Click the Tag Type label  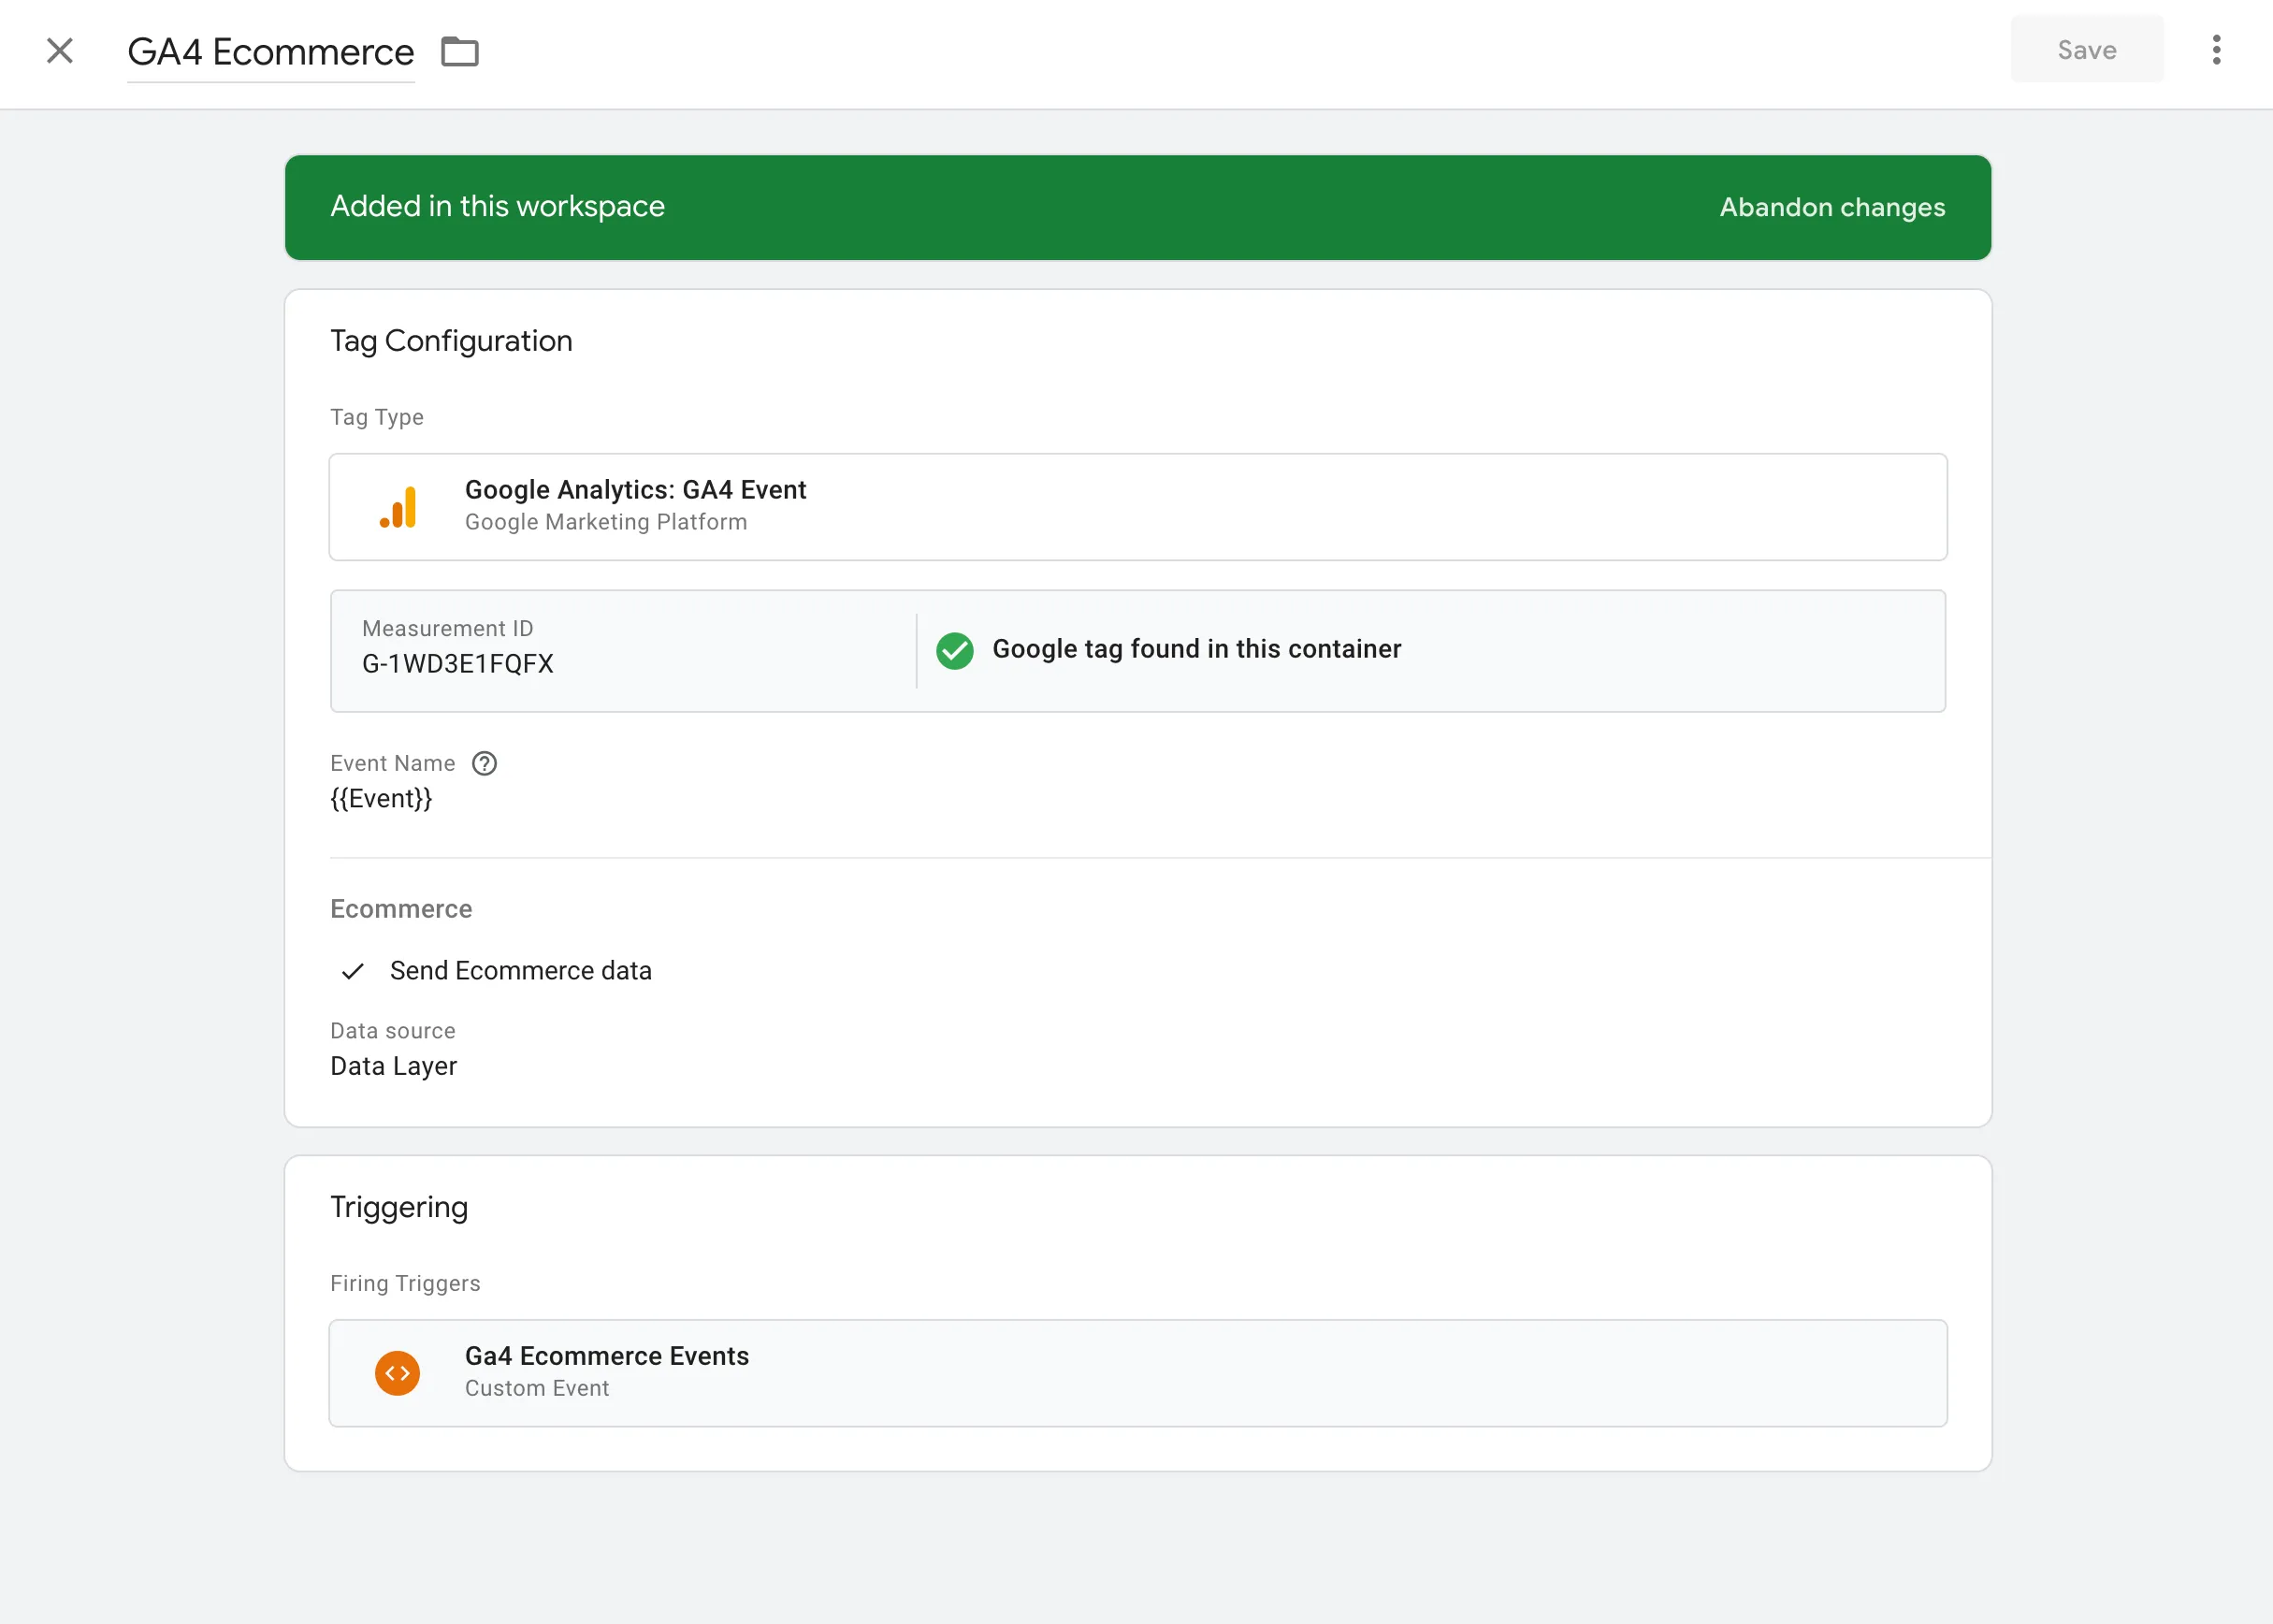377,417
